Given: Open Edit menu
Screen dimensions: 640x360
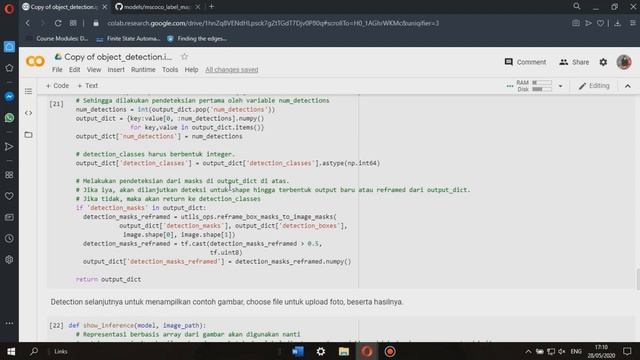Looking at the screenshot, I should [74, 70].
